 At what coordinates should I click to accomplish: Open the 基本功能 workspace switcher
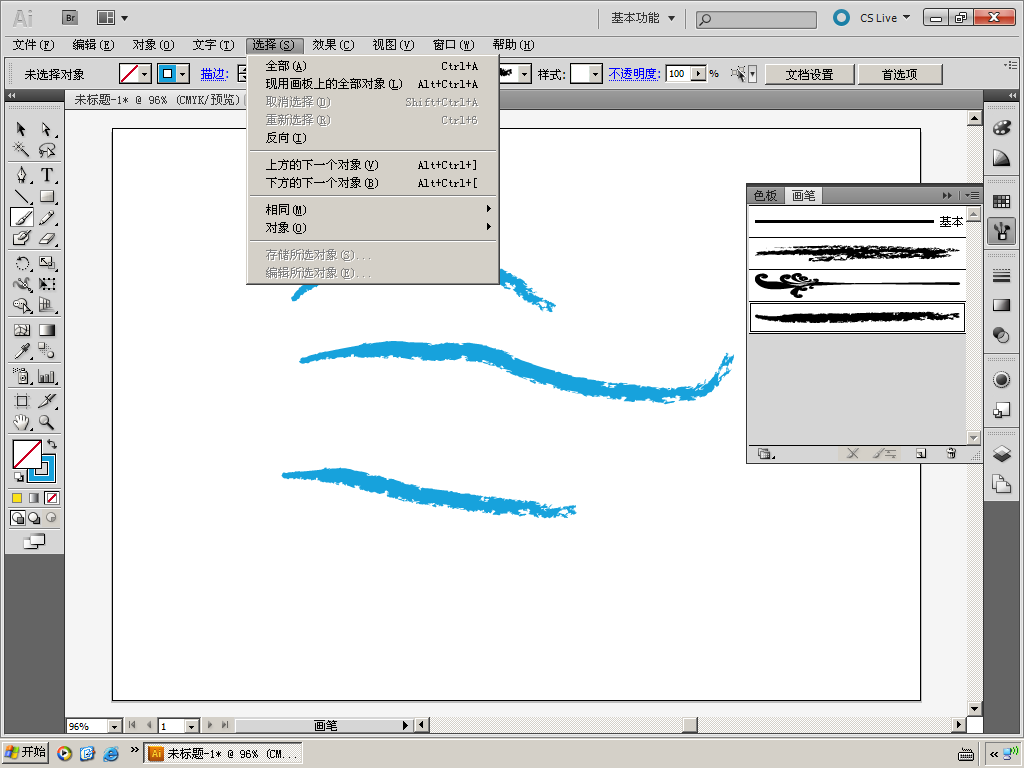coord(643,18)
